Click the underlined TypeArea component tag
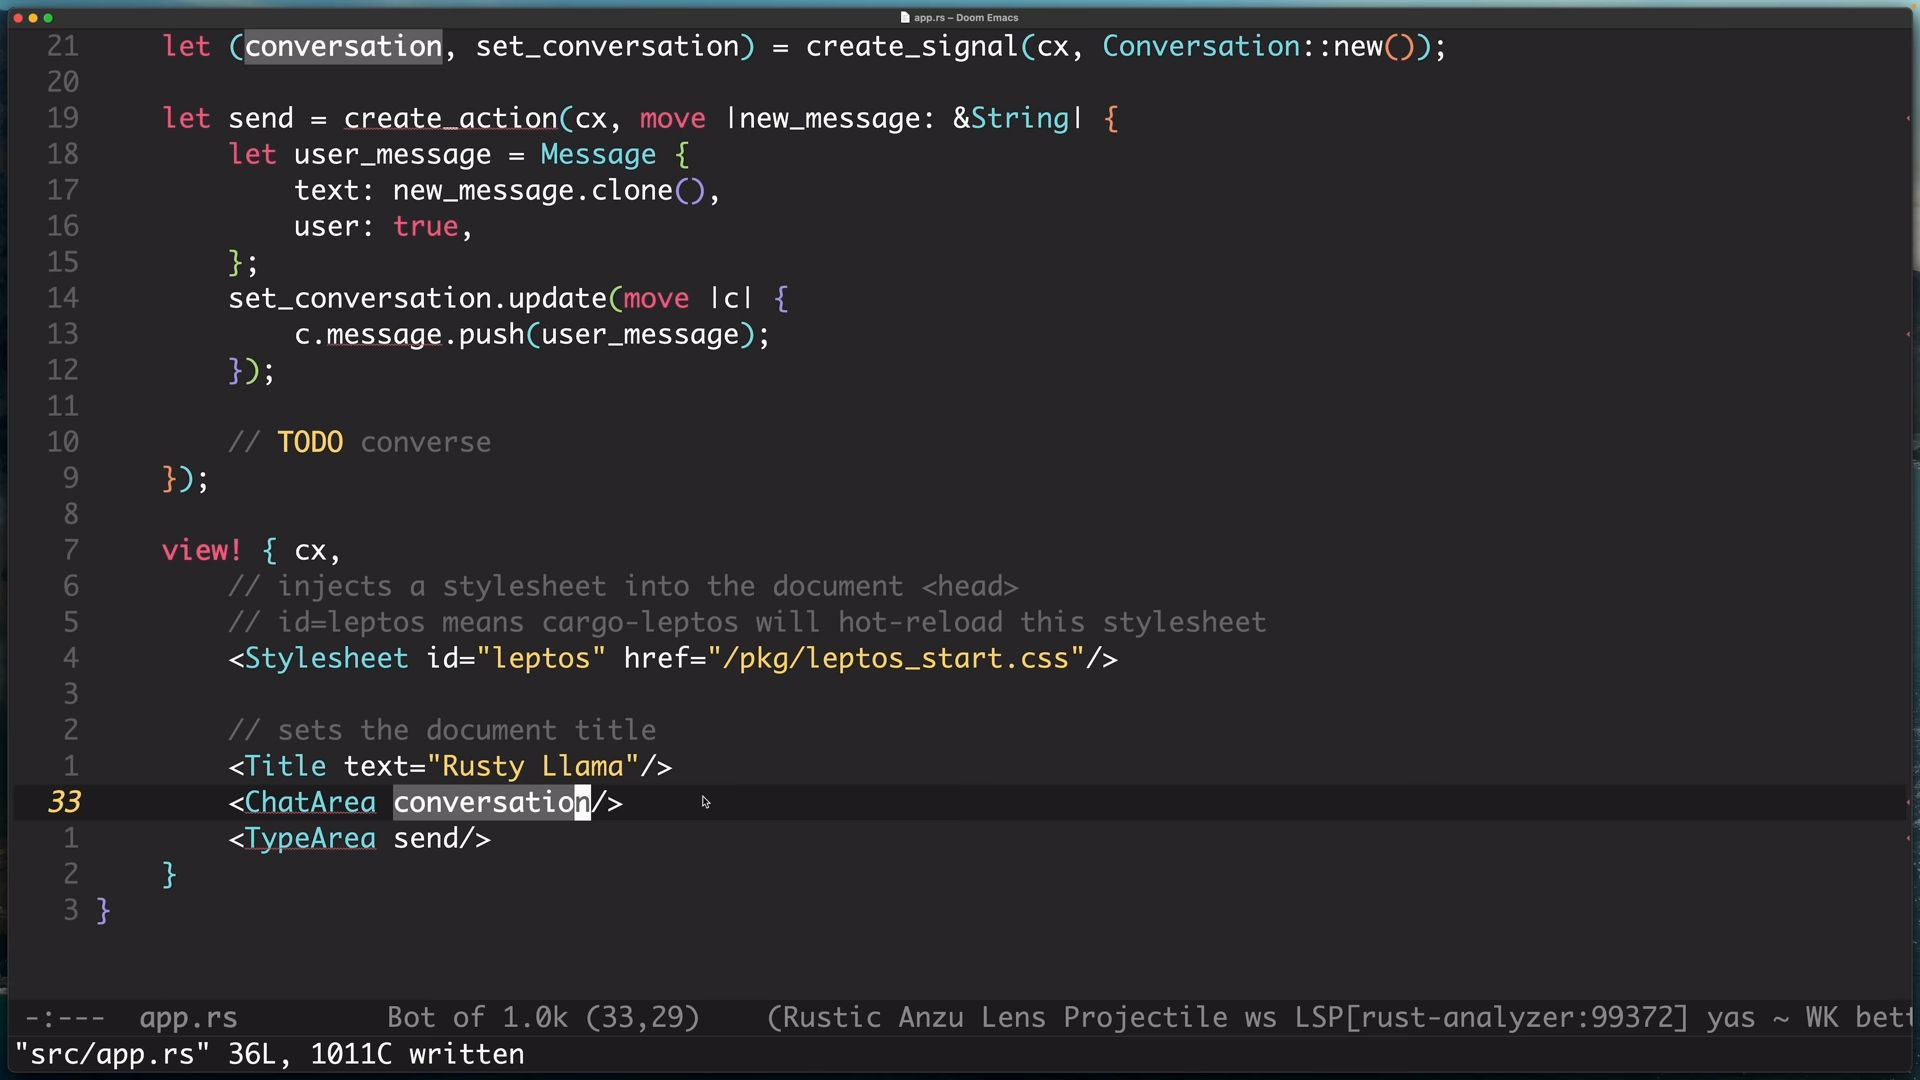The height and width of the screenshot is (1080, 1920). [310, 839]
